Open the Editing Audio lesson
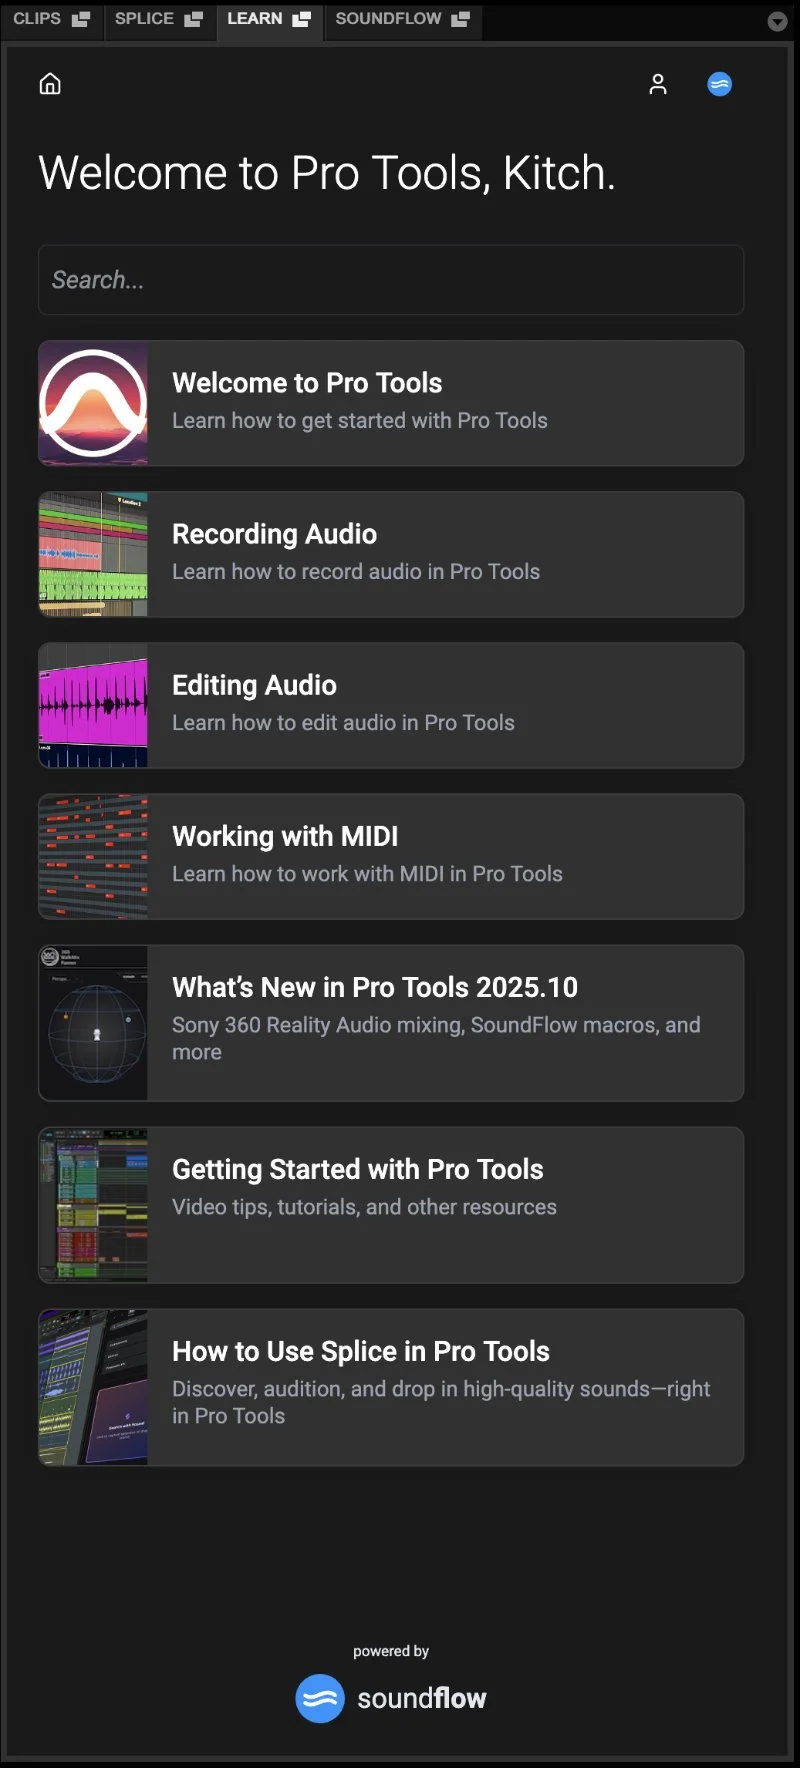 391,705
